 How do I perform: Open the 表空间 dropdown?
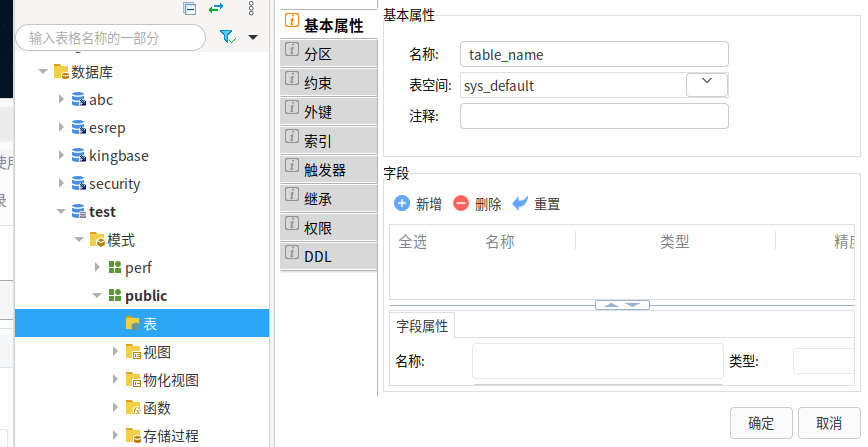(707, 84)
